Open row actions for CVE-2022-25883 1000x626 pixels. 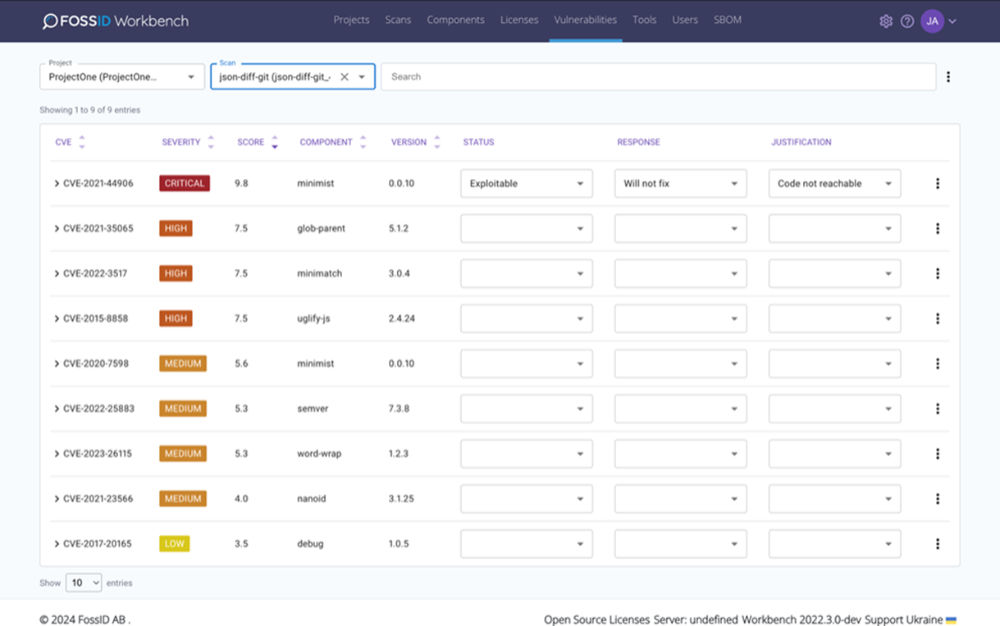coord(938,409)
